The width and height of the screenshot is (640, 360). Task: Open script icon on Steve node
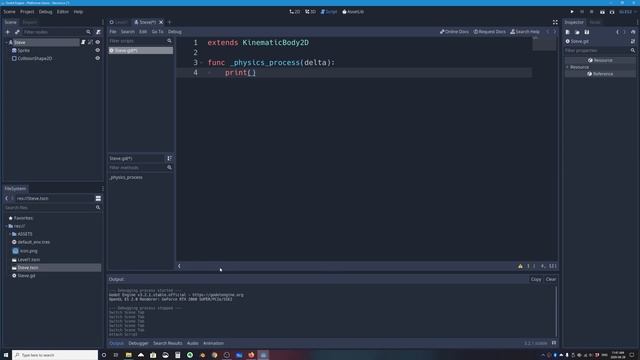pyautogui.click(x=83, y=42)
